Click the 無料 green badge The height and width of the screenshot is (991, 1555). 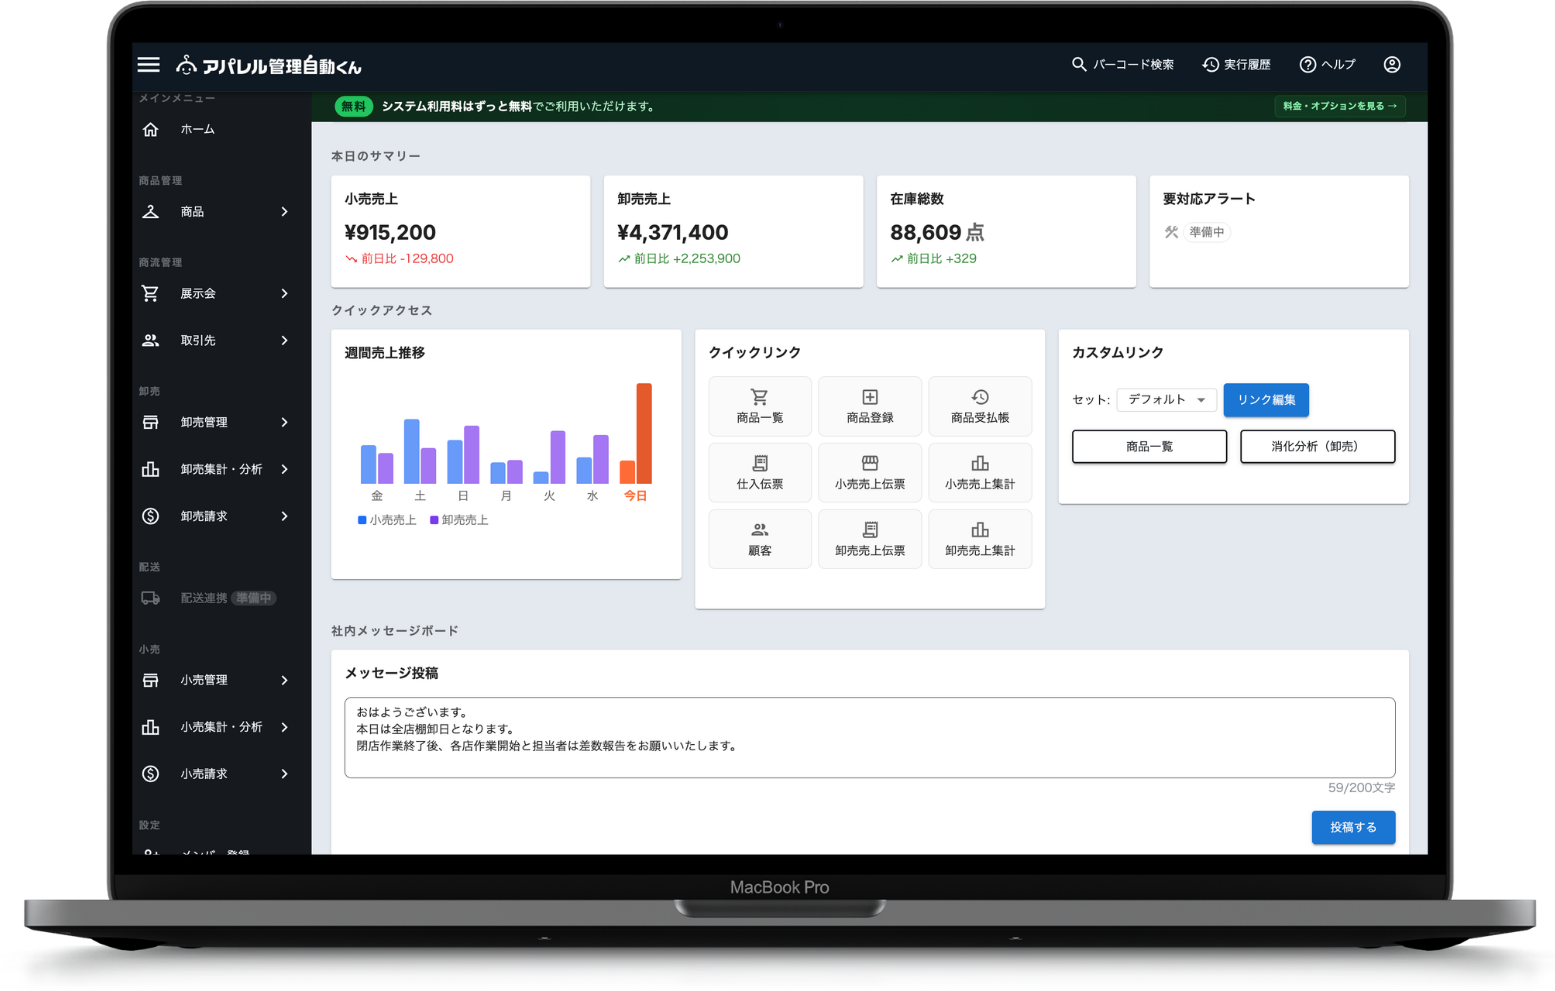tap(353, 107)
